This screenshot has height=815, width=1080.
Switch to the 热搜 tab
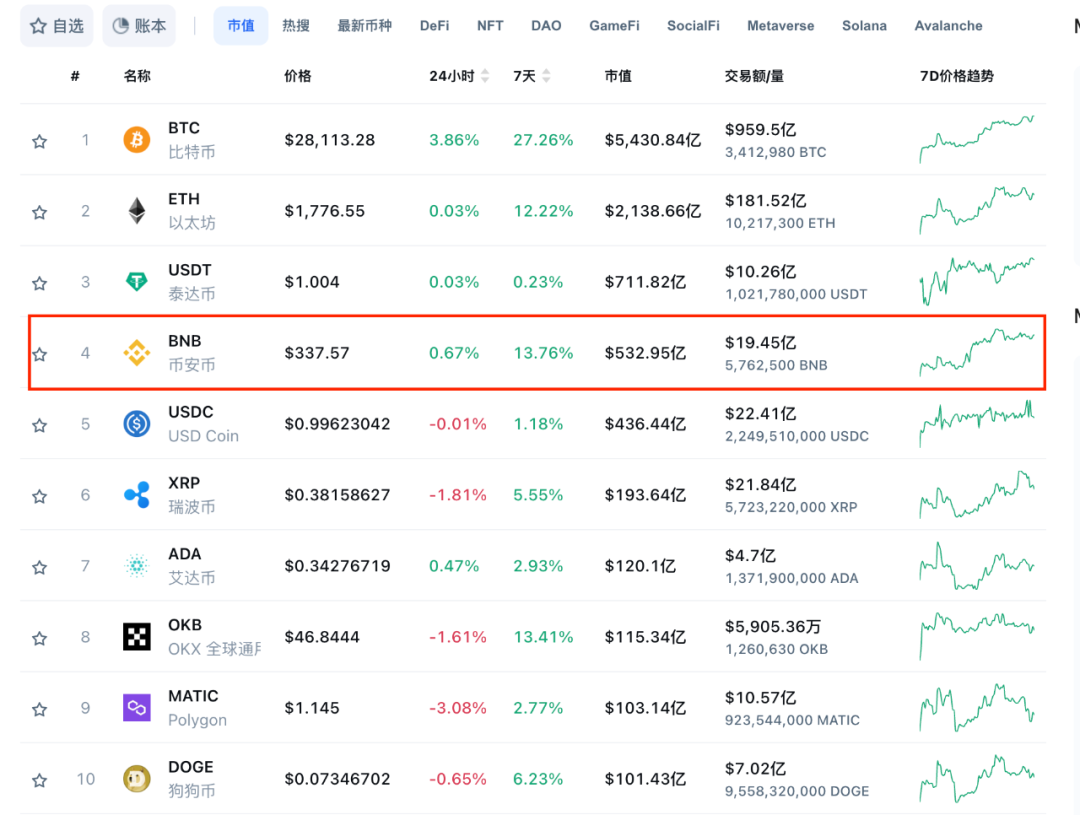pos(296,26)
